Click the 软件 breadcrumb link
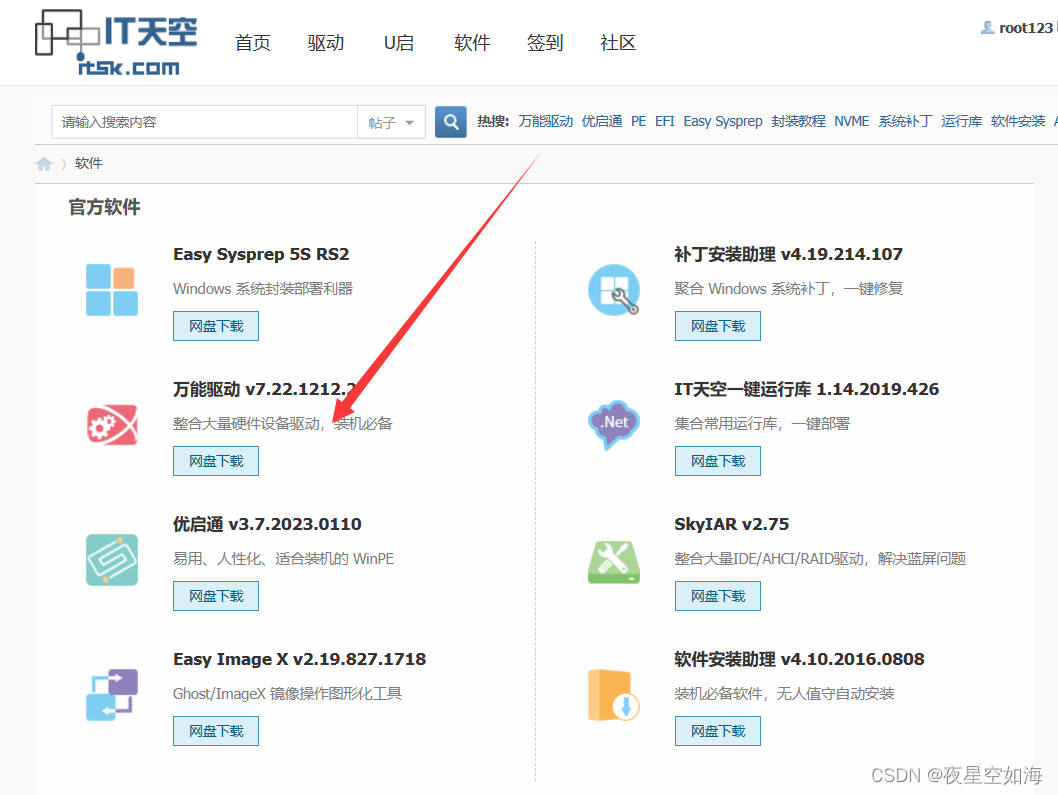The image size is (1058, 795). click(88, 163)
